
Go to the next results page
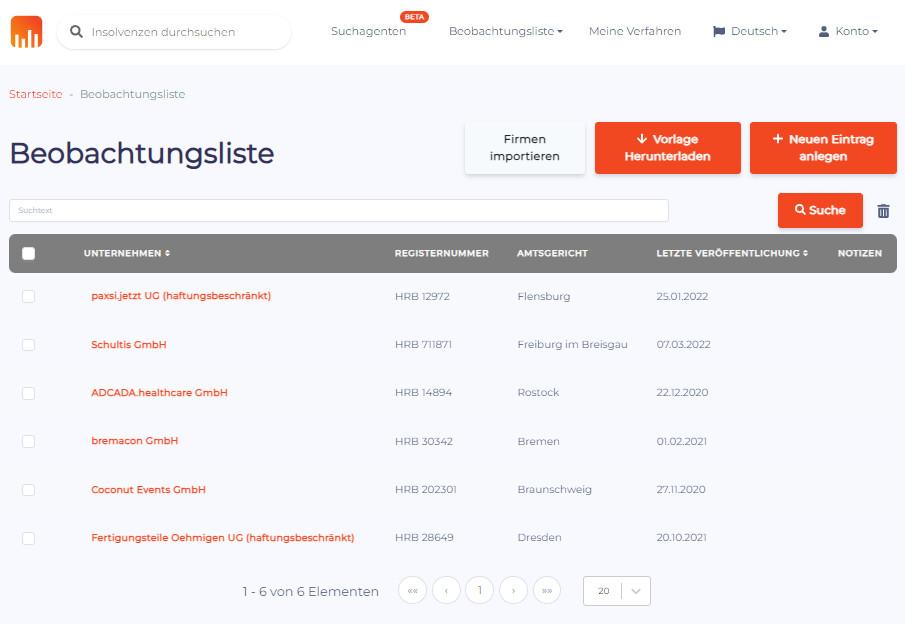[x=513, y=591]
